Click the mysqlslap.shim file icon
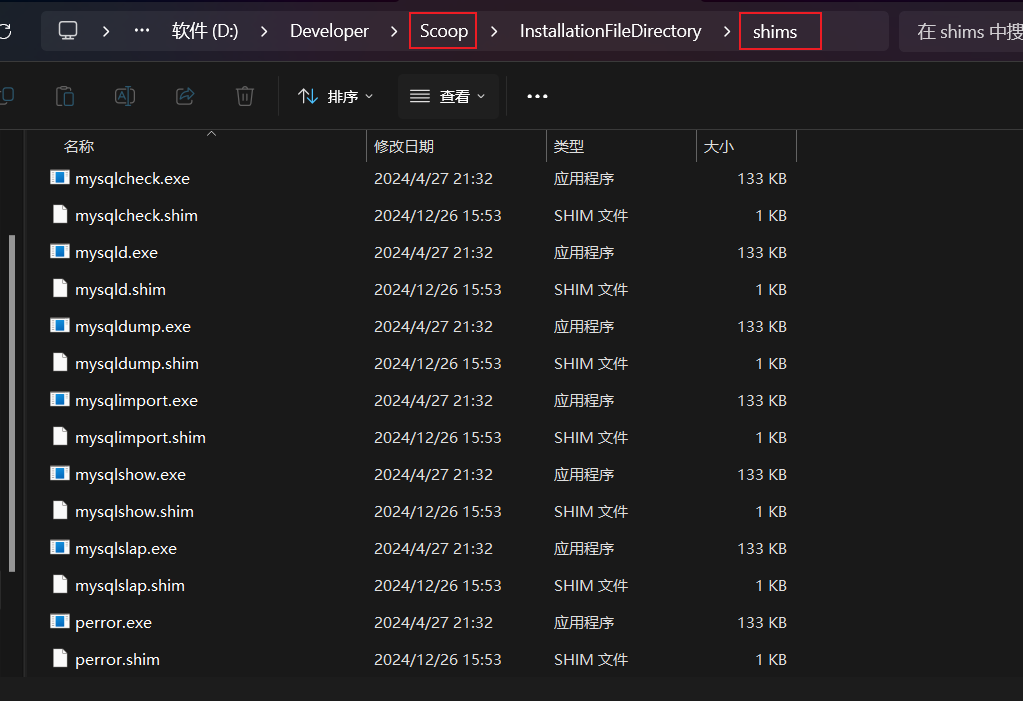The width and height of the screenshot is (1023, 701). [x=60, y=585]
